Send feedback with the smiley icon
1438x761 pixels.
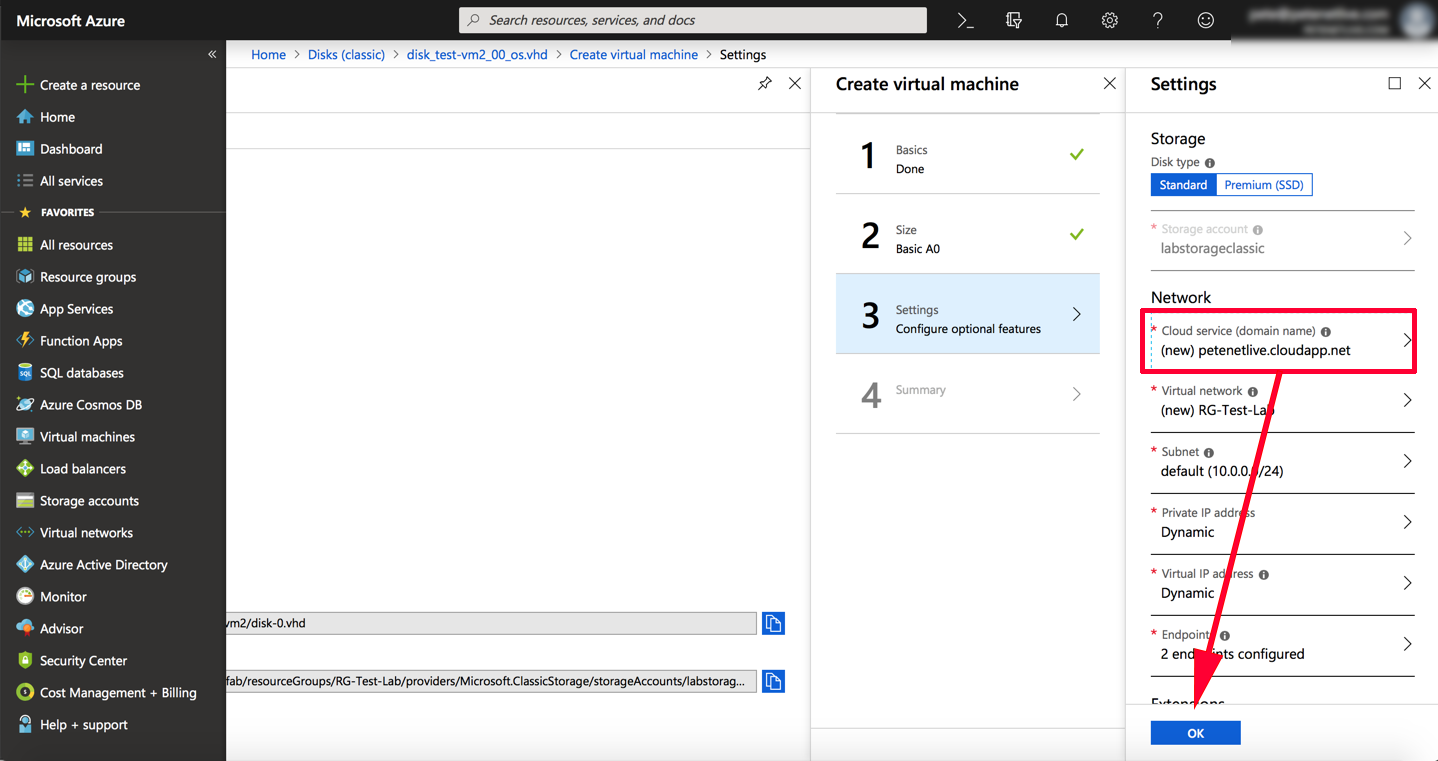point(1206,20)
